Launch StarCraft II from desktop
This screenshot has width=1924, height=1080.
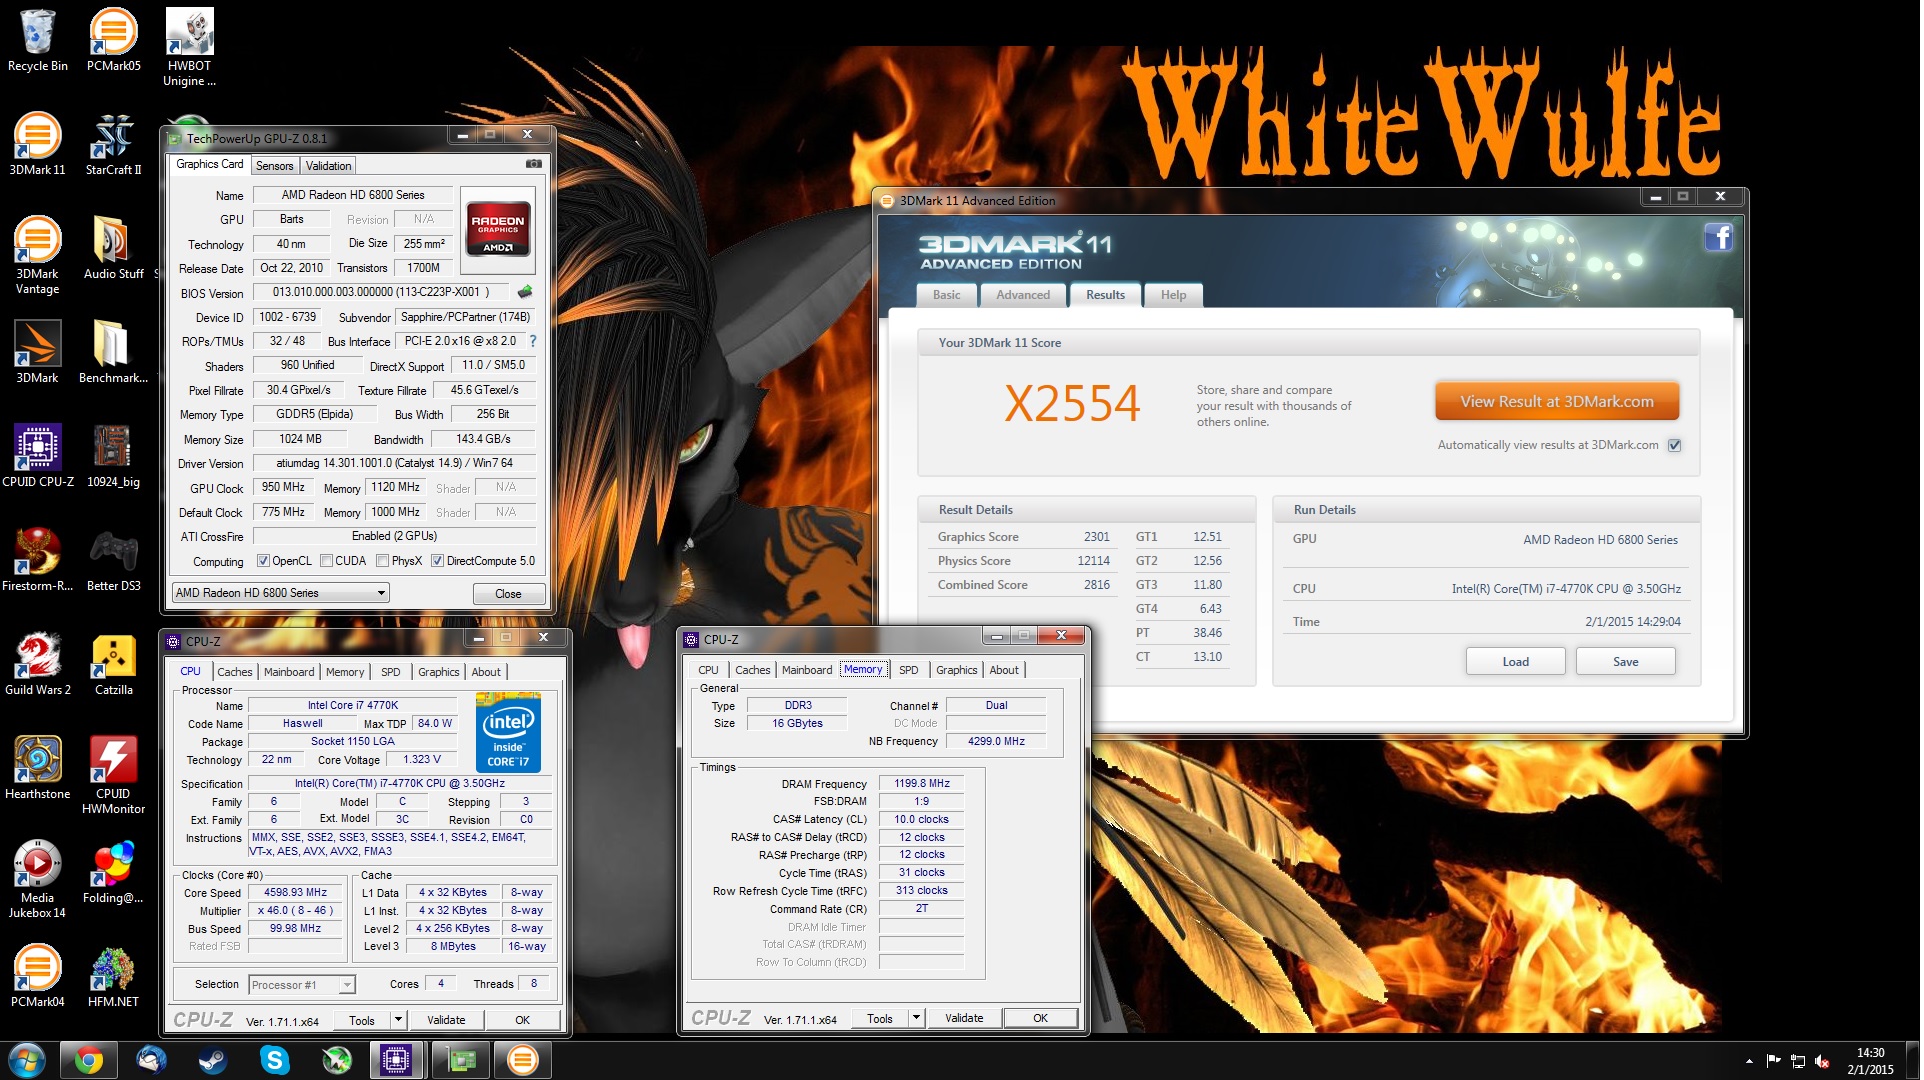(x=114, y=144)
